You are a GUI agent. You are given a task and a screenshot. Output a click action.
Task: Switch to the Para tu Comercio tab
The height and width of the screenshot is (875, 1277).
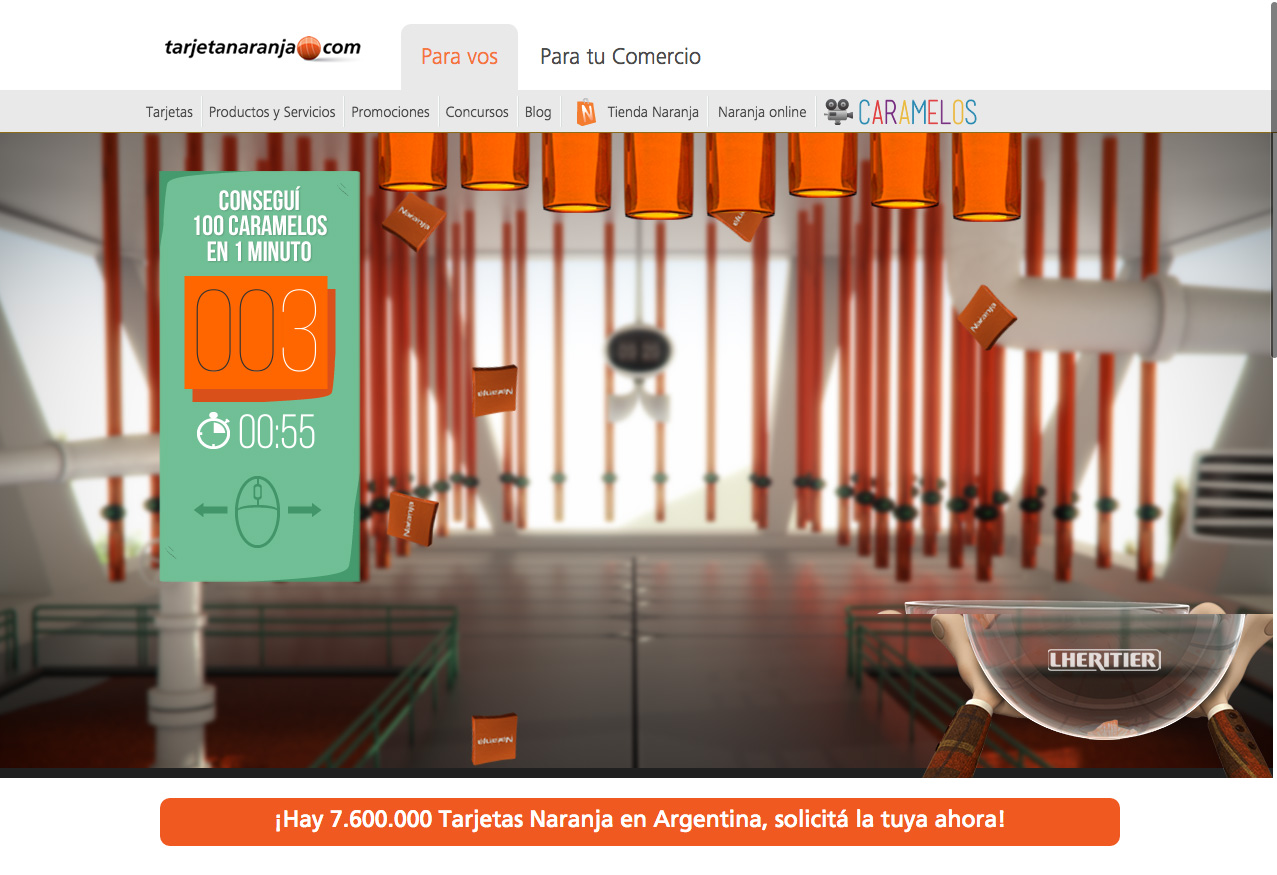(x=620, y=57)
